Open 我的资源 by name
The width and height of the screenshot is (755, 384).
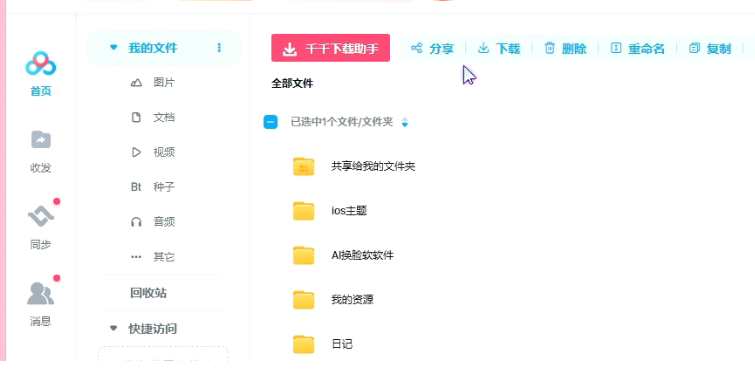tap(352, 299)
